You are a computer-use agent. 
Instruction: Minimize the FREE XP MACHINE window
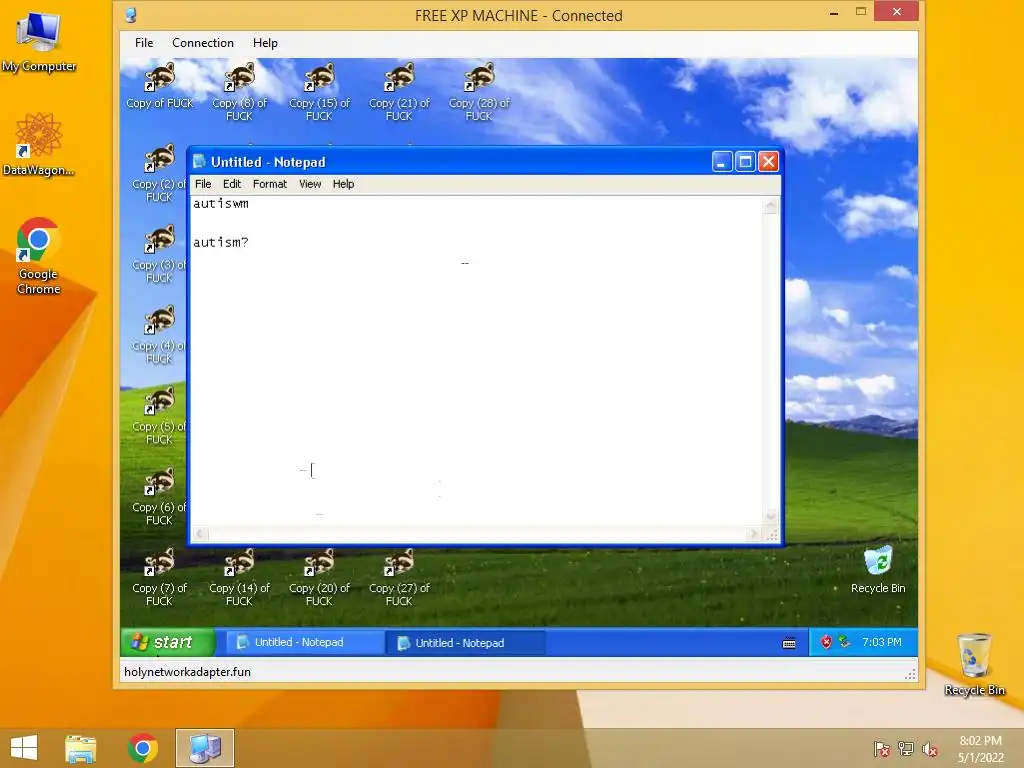[834, 12]
